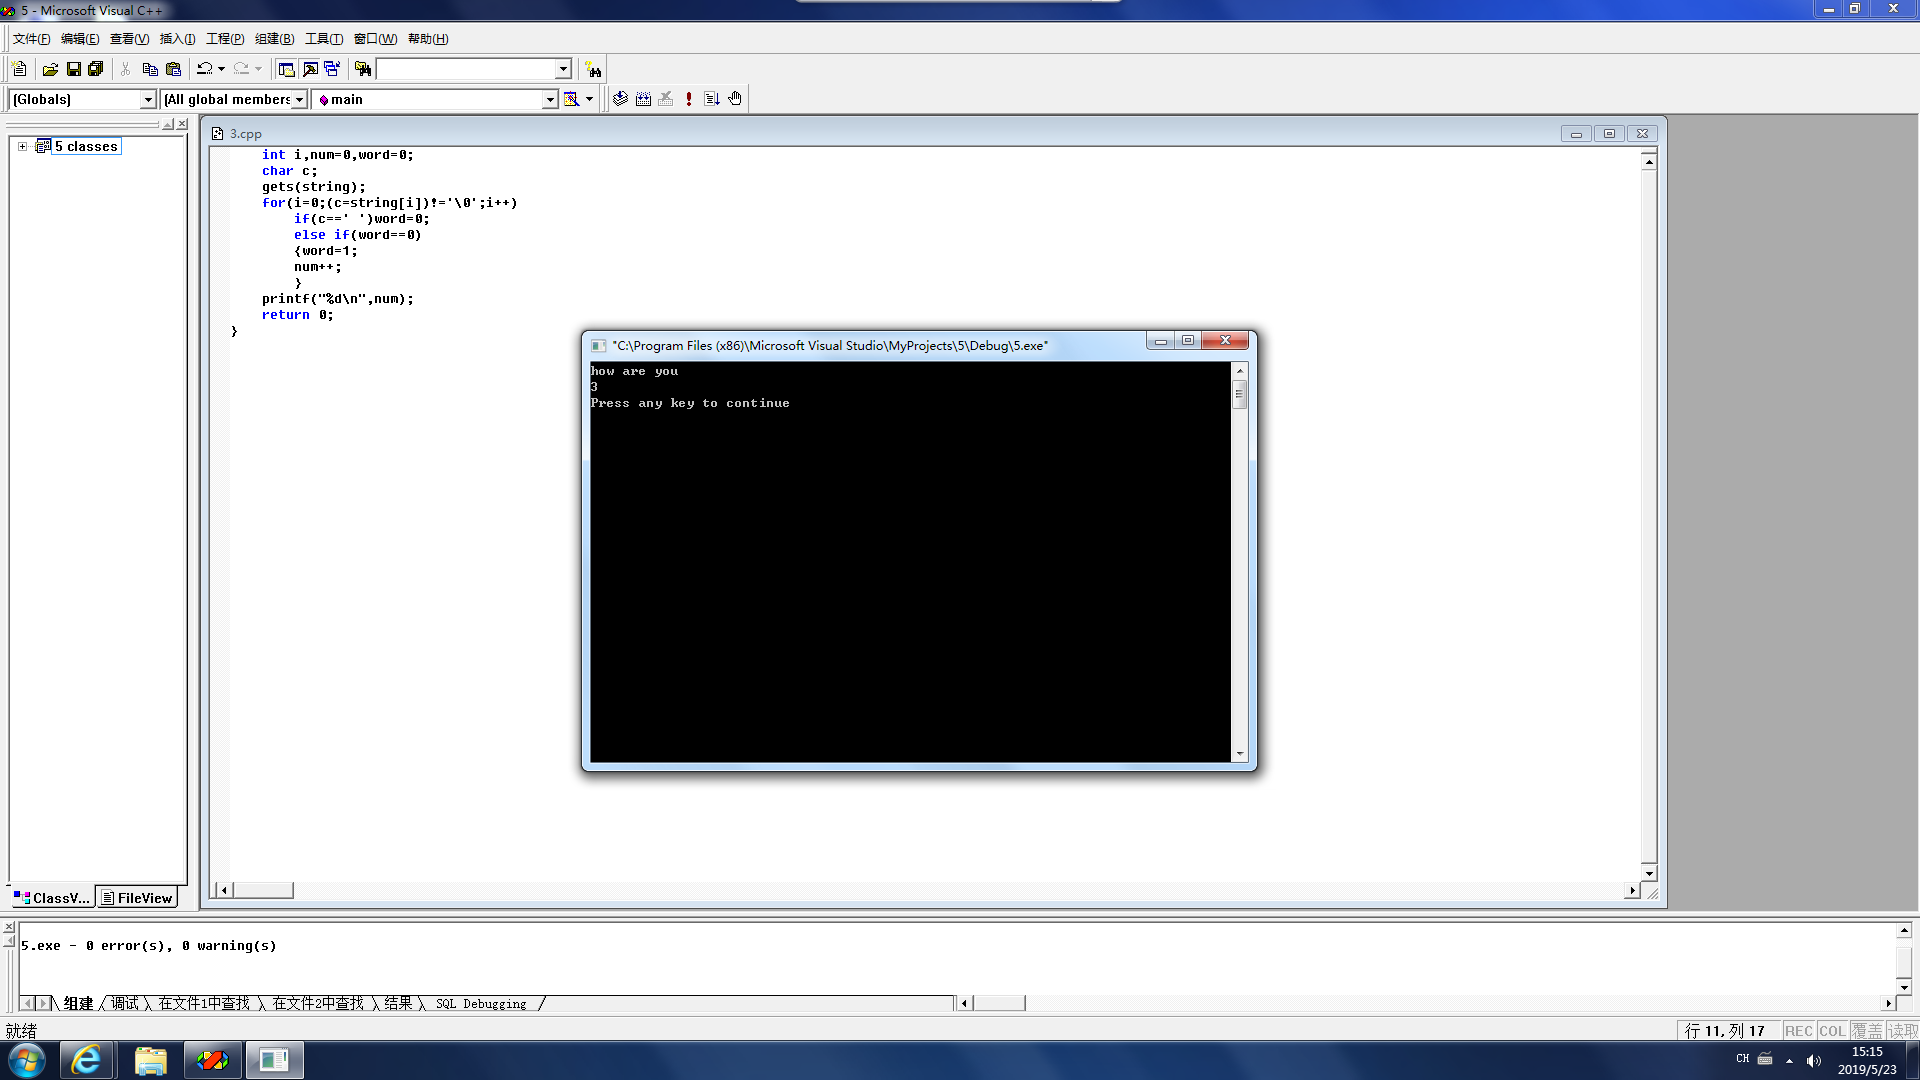Click Find in Files binoculars icon
The width and height of the screenshot is (1920, 1080).
(x=363, y=69)
